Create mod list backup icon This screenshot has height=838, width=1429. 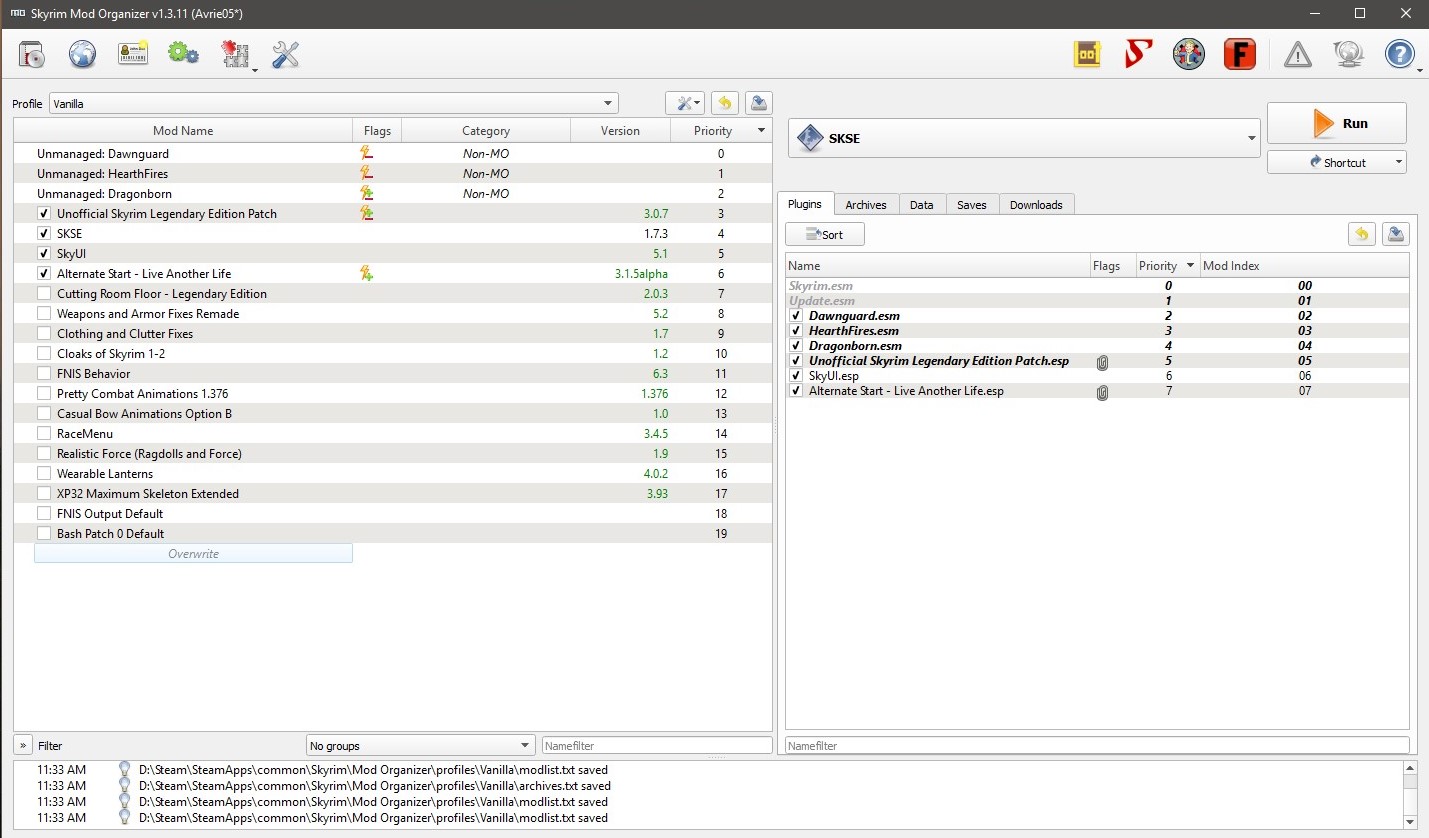click(x=759, y=103)
